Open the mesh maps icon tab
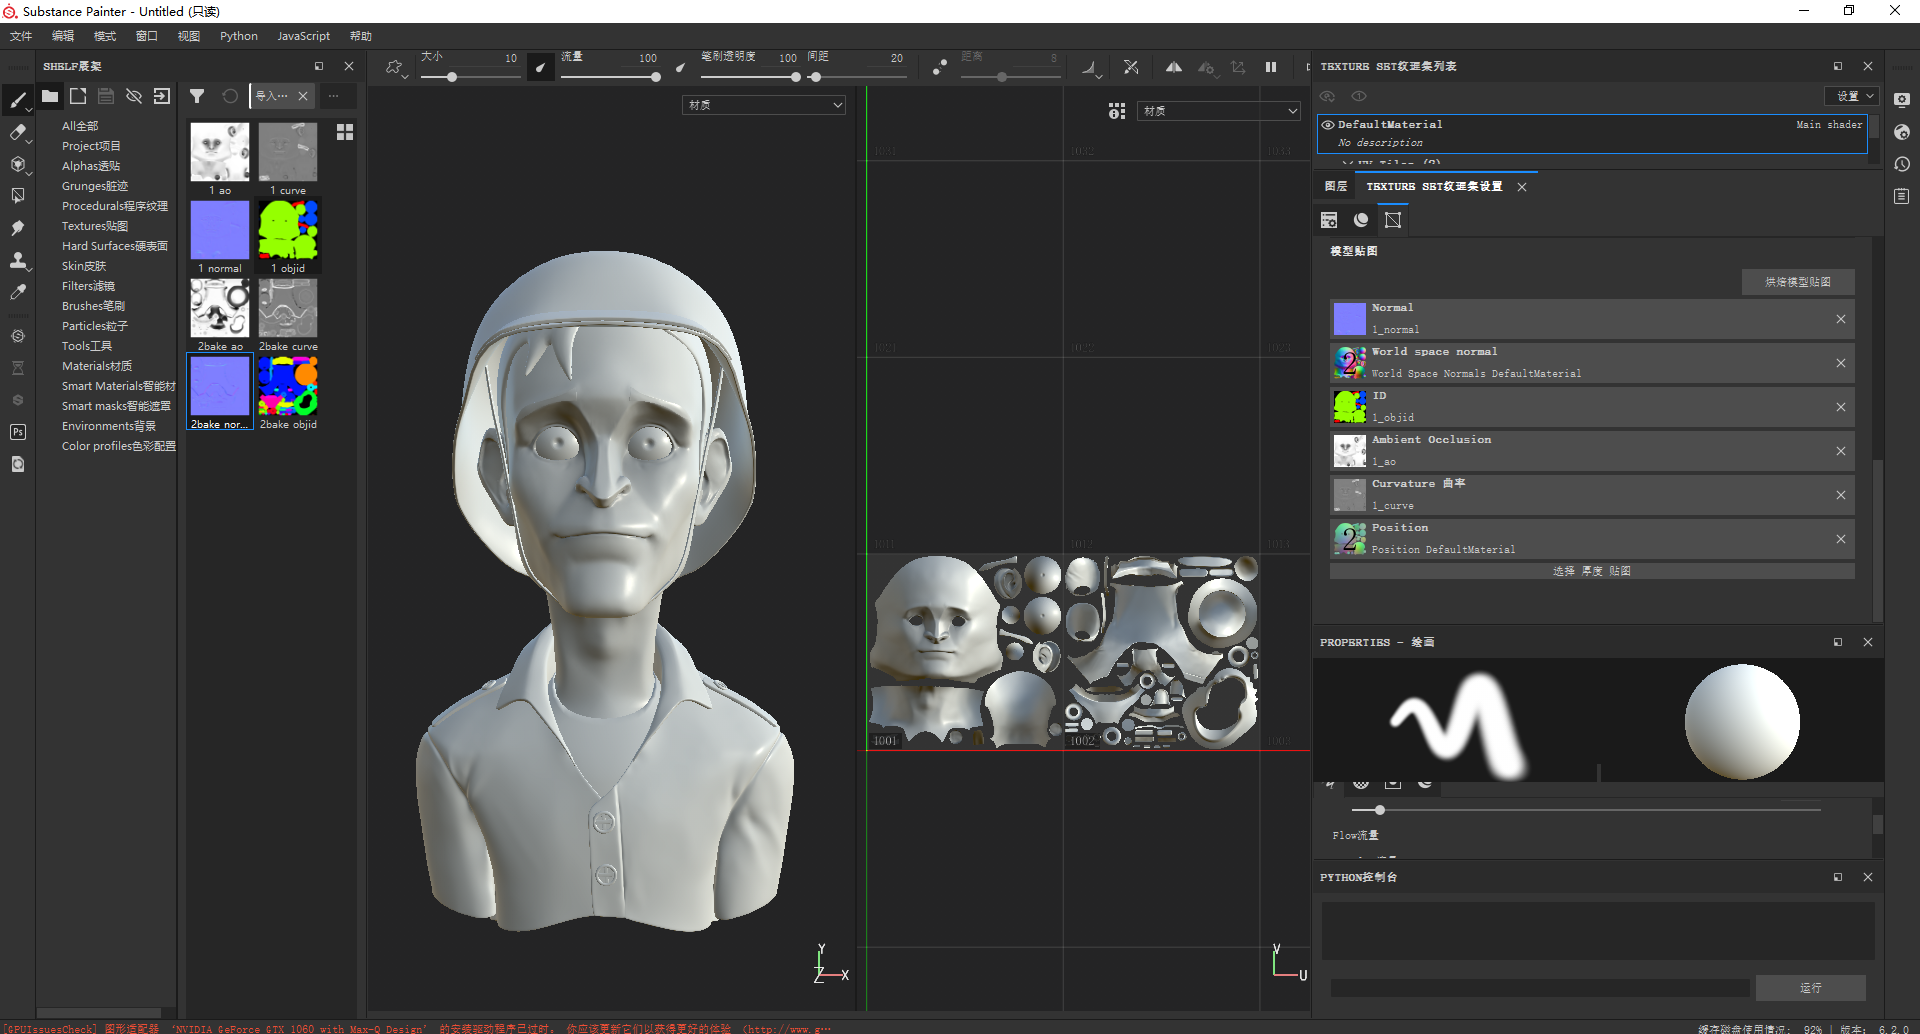The height and width of the screenshot is (1034, 1920). (x=1393, y=220)
